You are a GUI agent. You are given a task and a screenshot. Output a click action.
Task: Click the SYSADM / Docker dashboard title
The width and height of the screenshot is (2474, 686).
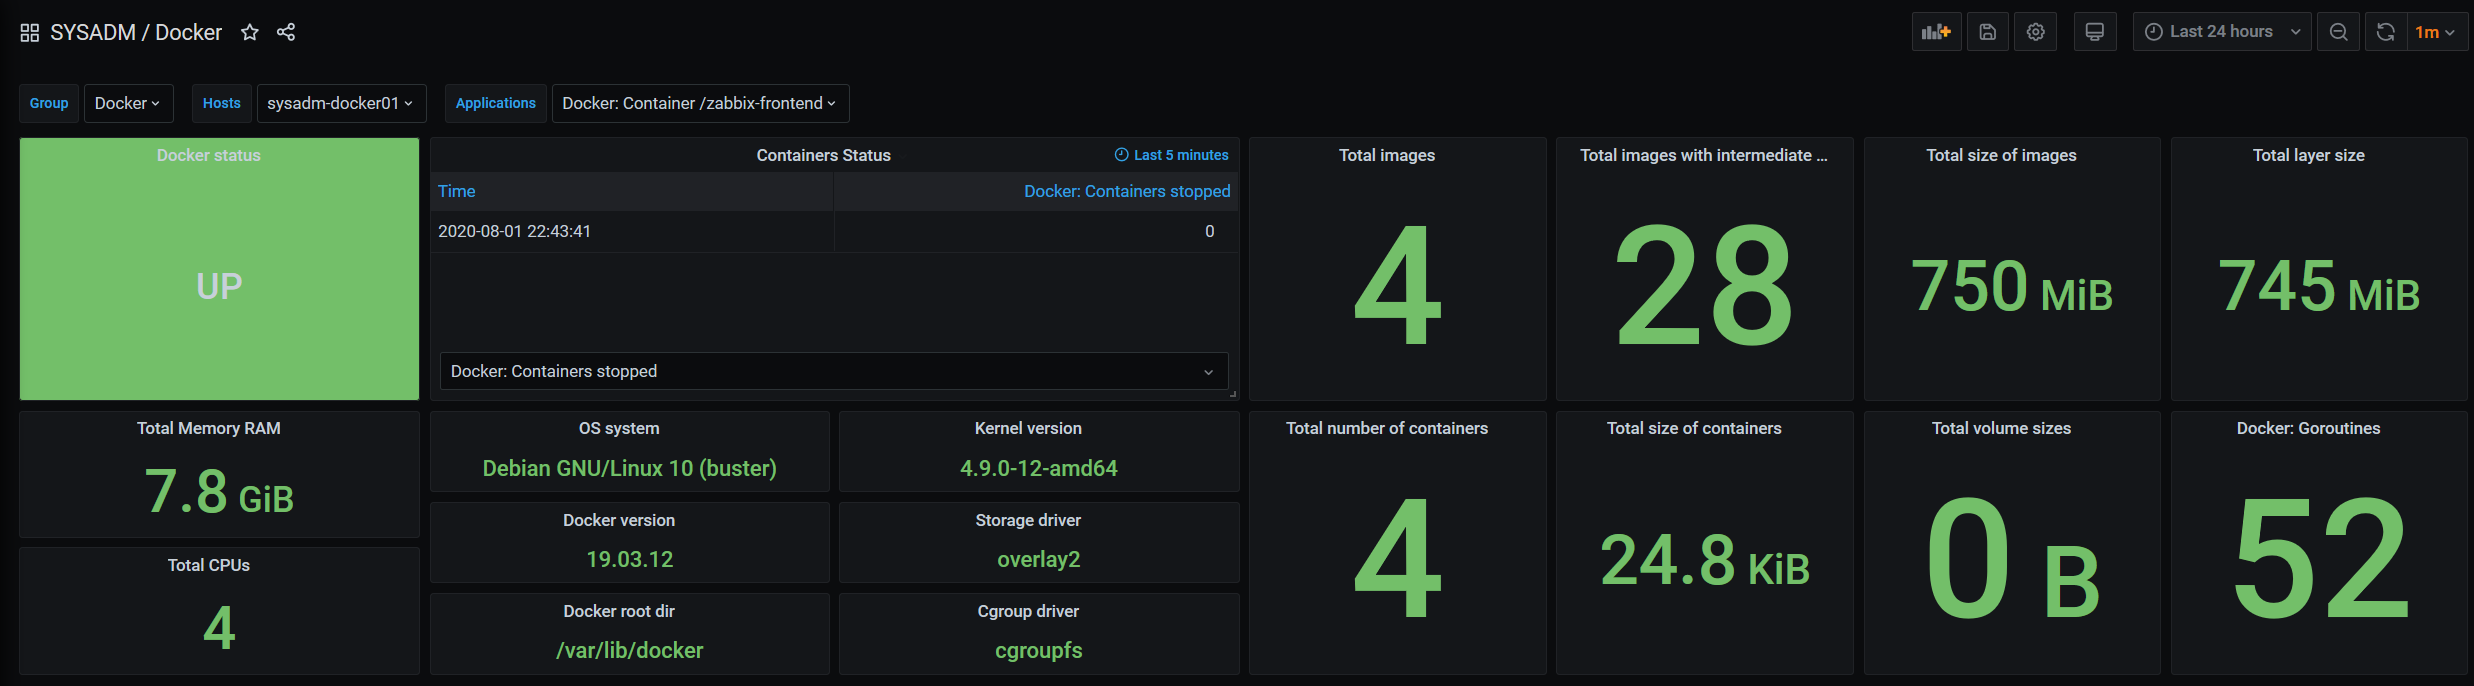point(136,33)
